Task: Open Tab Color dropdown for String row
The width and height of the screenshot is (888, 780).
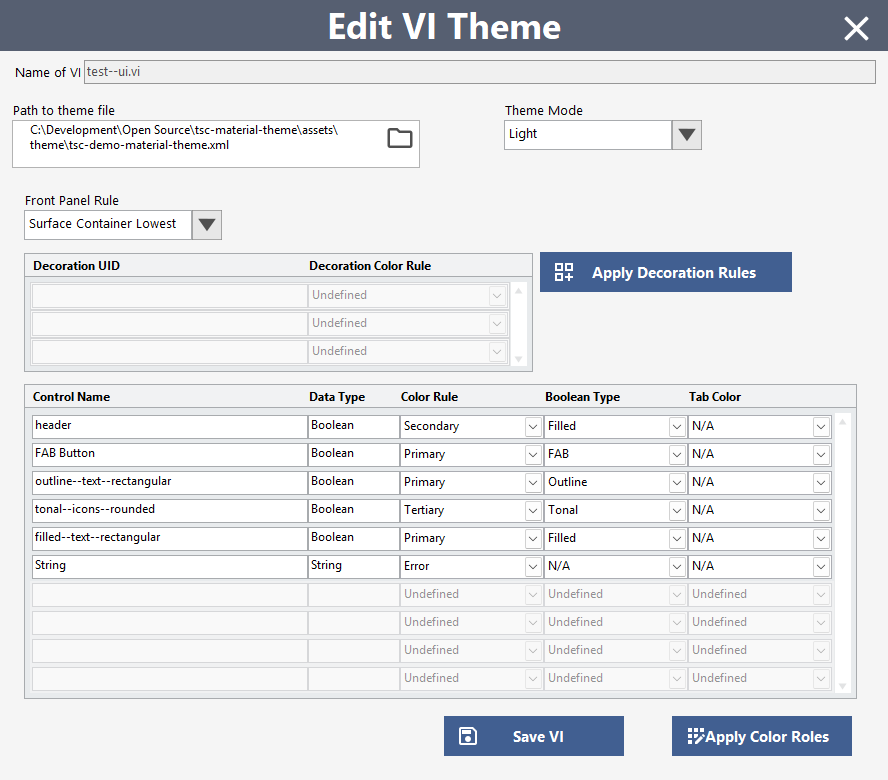Action: pos(821,566)
